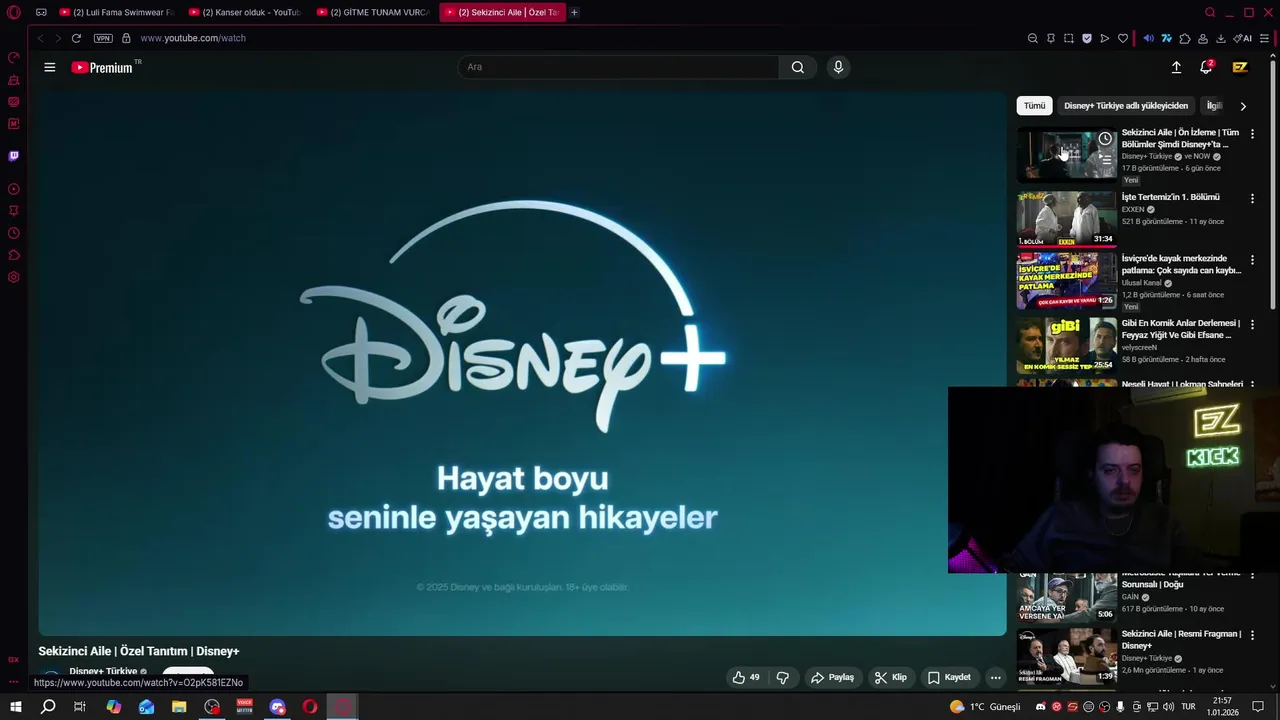This screenshot has width=1280, height=720.
Task: Toggle the ad blocker shield icon
Action: pos(1087,38)
